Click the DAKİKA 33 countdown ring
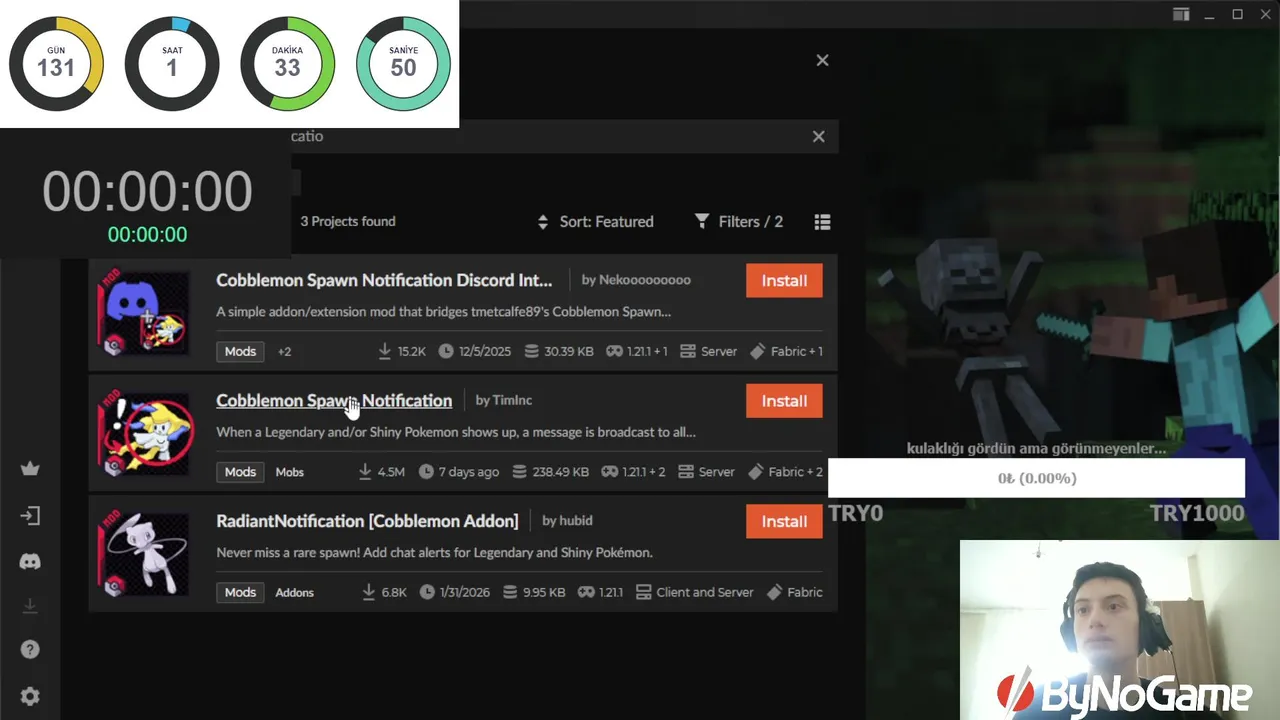Screen dimensions: 1280x720 (x=288, y=63)
